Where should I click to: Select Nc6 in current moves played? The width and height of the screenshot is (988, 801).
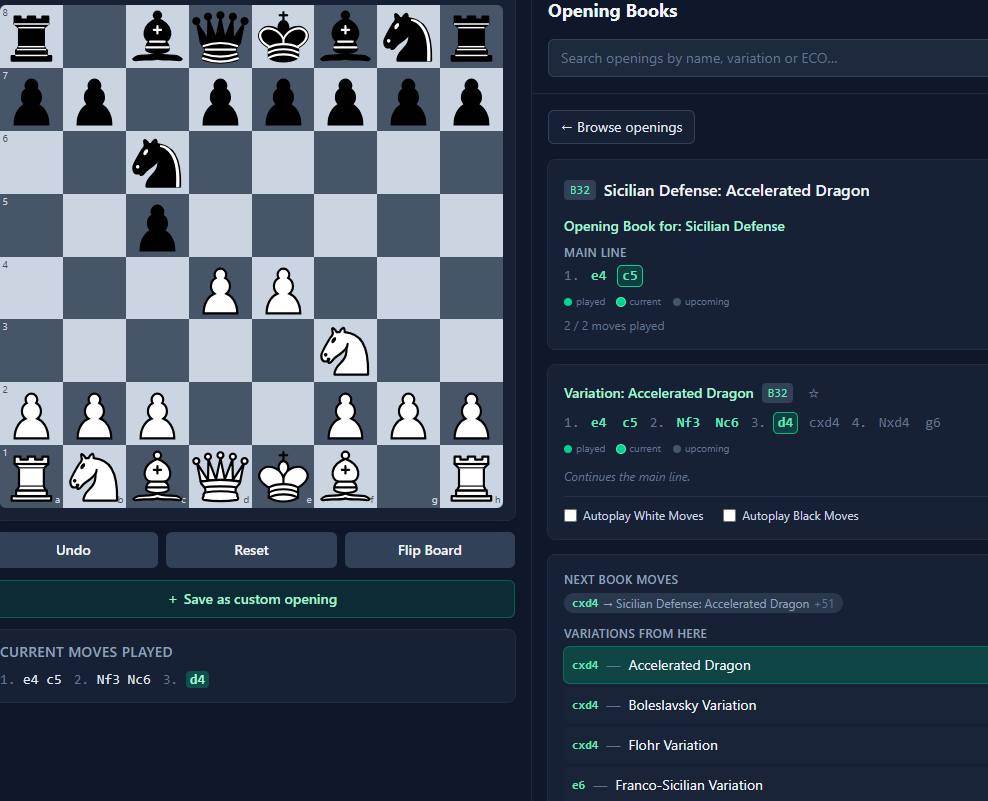point(139,679)
